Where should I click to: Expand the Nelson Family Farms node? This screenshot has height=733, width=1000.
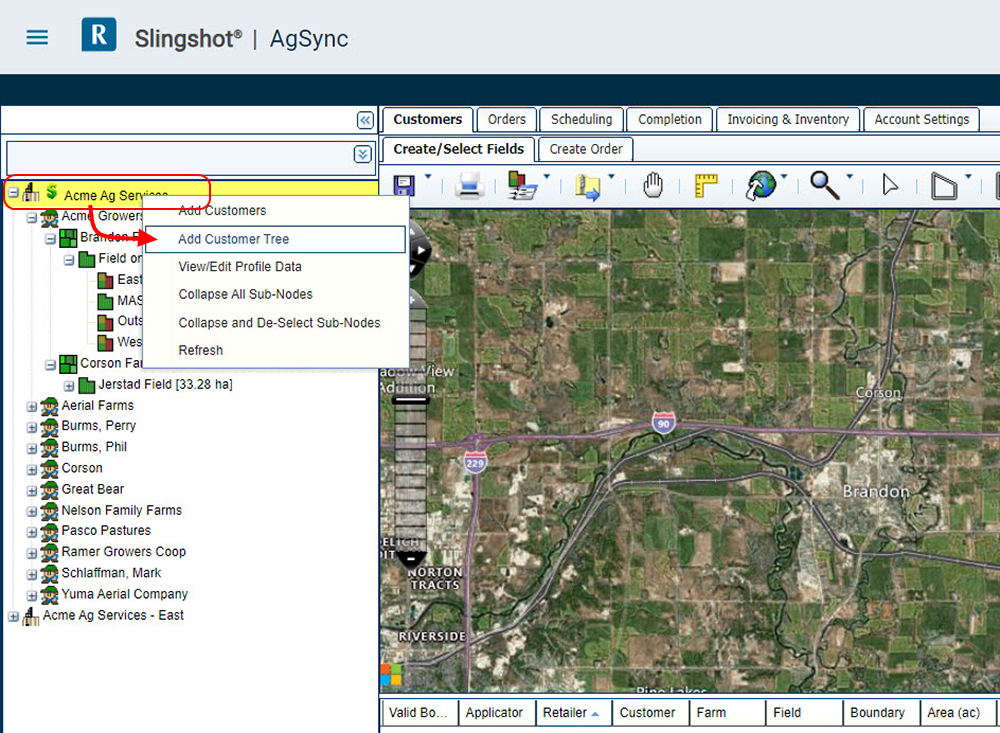[32, 512]
